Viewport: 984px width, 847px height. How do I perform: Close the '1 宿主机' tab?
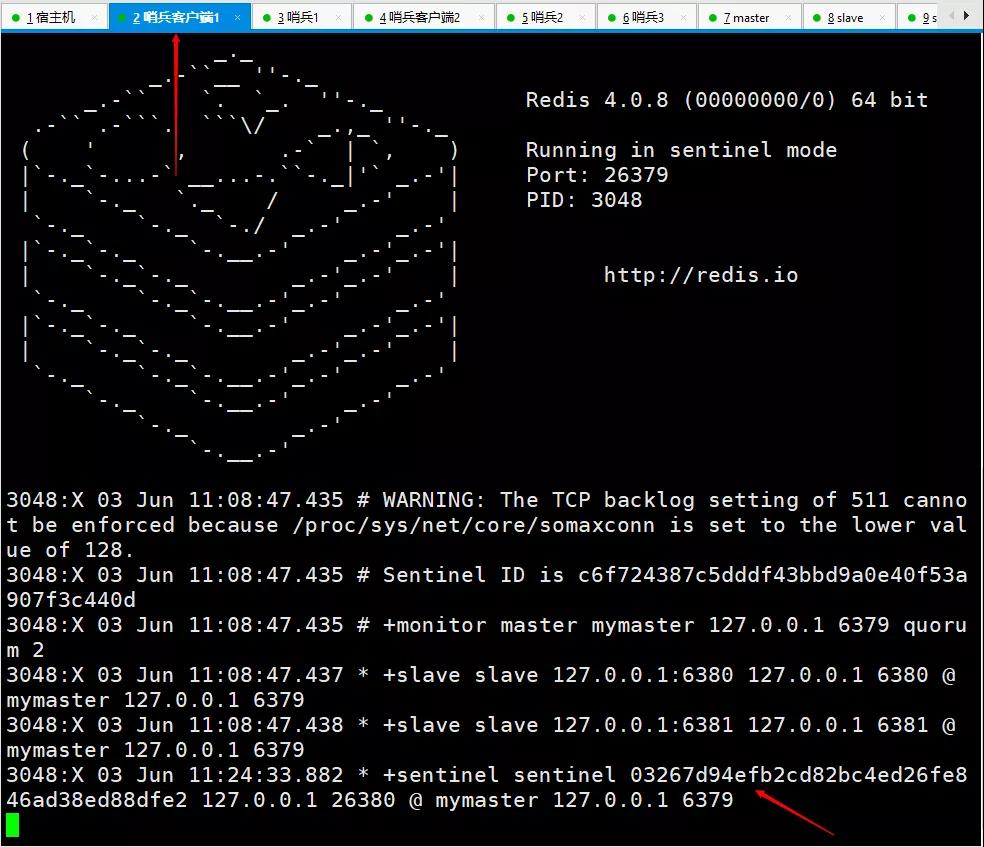click(95, 18)
